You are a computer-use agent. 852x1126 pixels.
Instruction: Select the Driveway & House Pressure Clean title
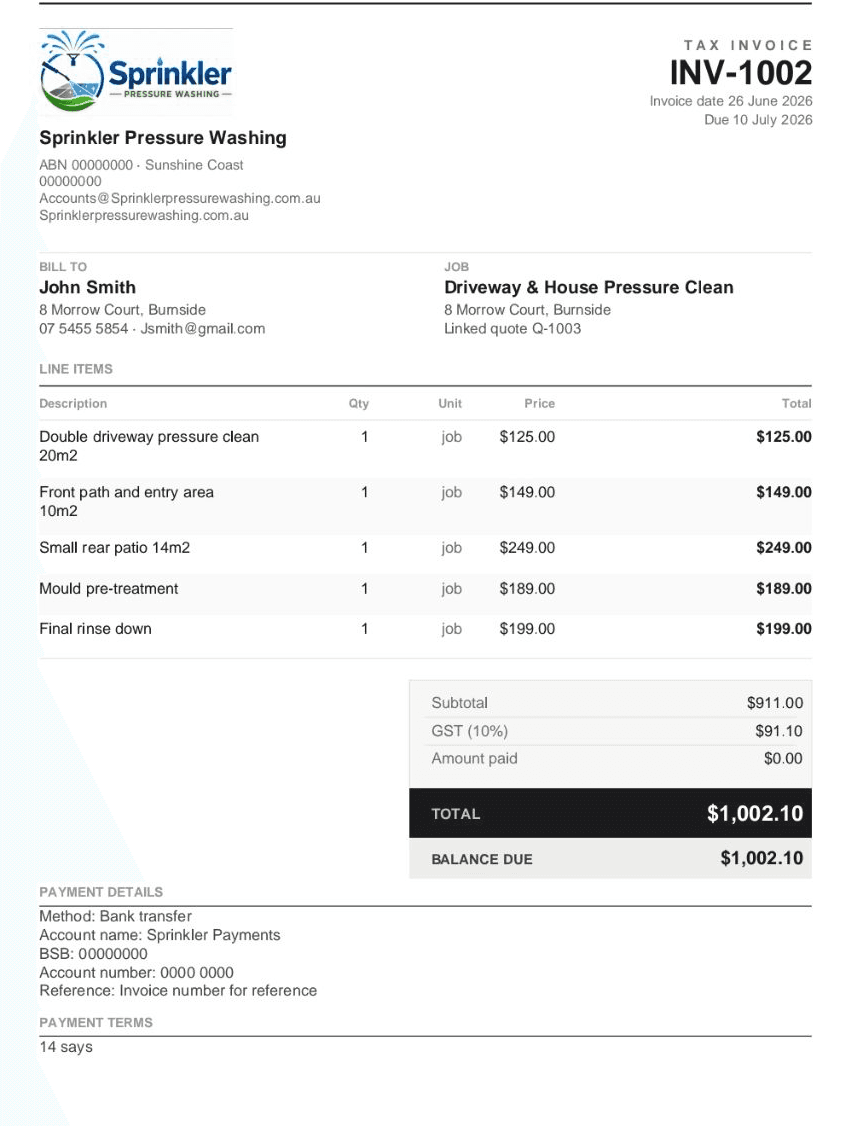click(588, 287)
